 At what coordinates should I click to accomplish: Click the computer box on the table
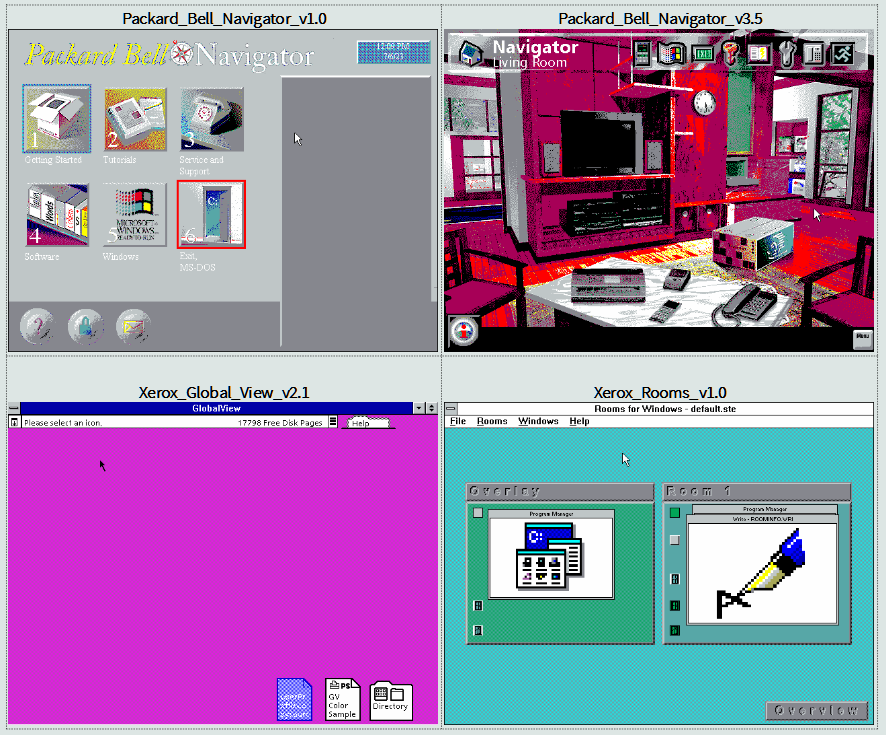tap(753, 242)
